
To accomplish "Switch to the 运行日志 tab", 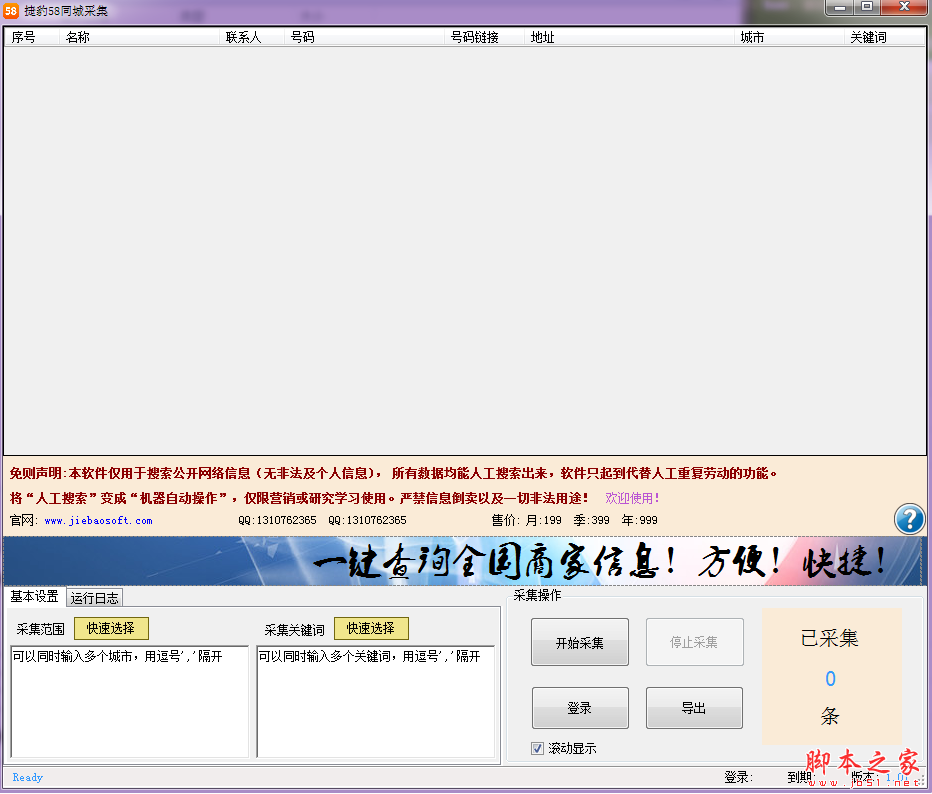I will pyautogui.click(x=93, y=597).
